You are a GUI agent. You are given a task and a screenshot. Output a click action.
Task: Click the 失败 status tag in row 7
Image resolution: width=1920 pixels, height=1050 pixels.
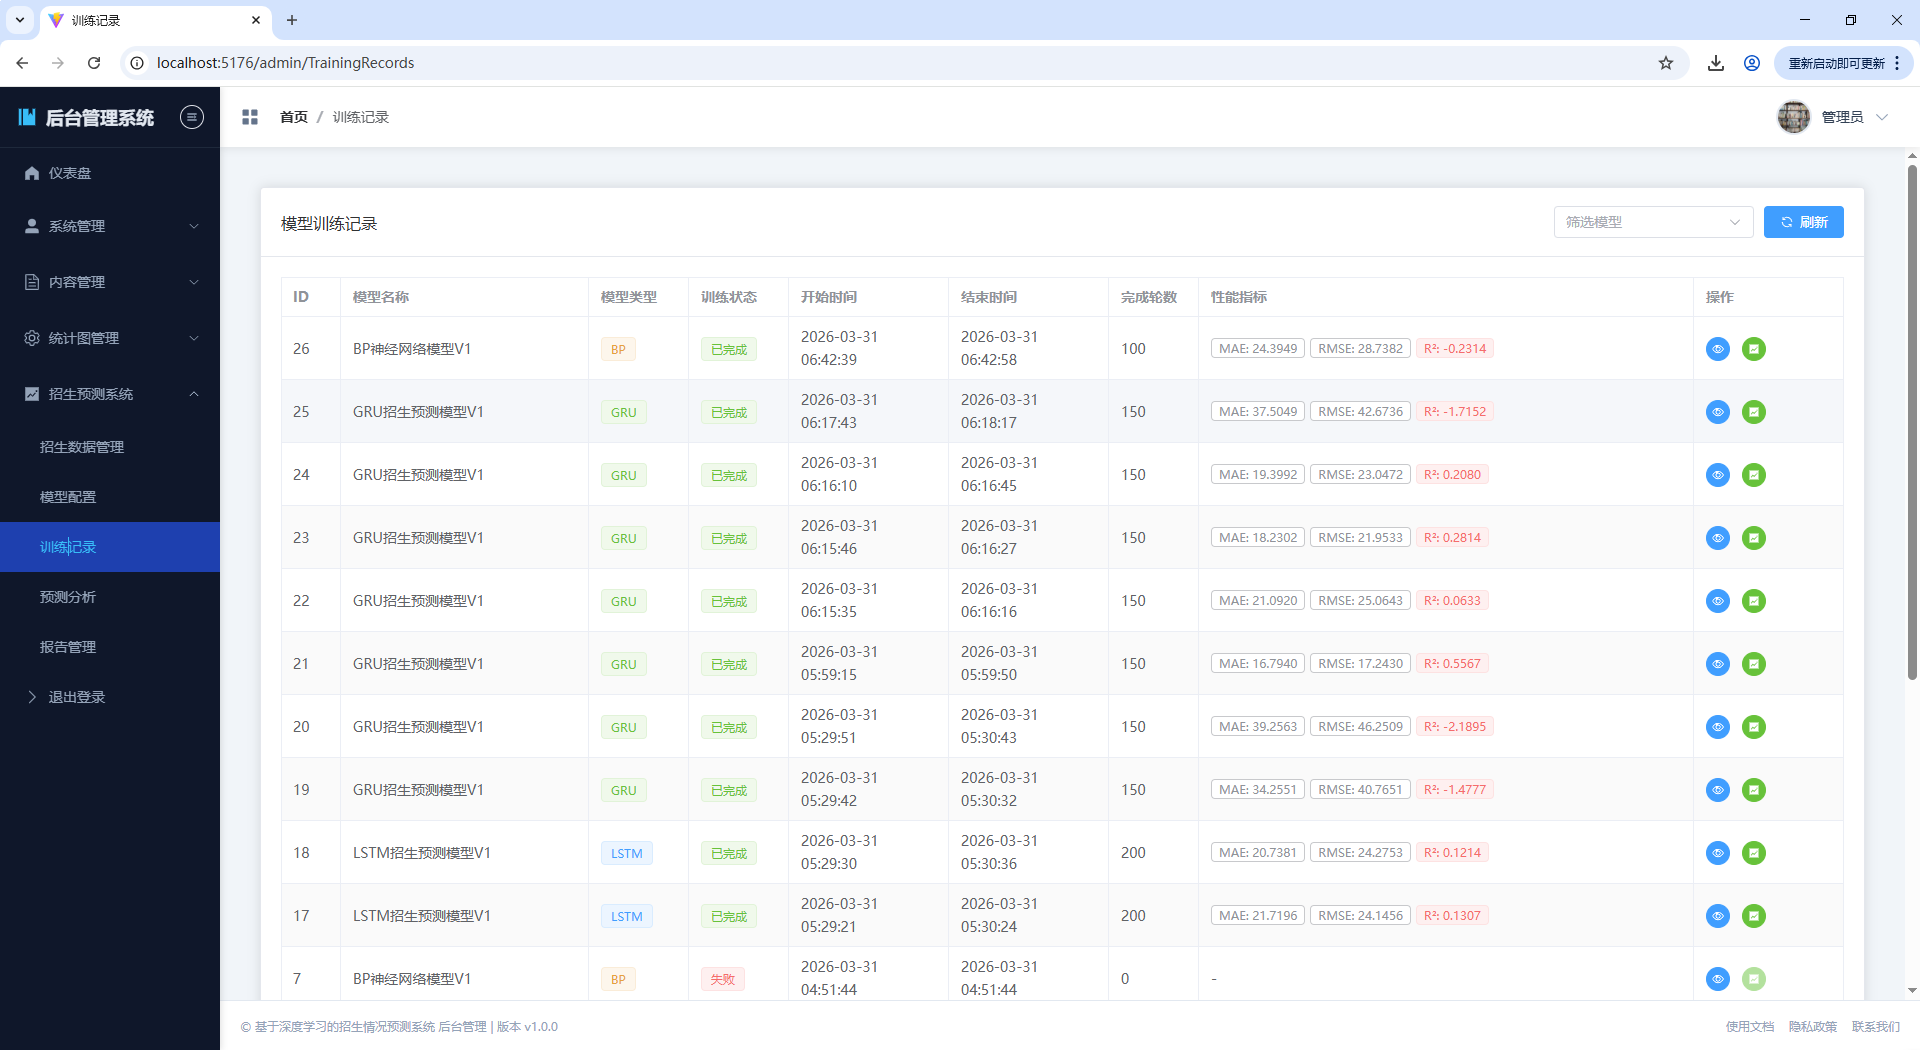[x=723, y=979]
